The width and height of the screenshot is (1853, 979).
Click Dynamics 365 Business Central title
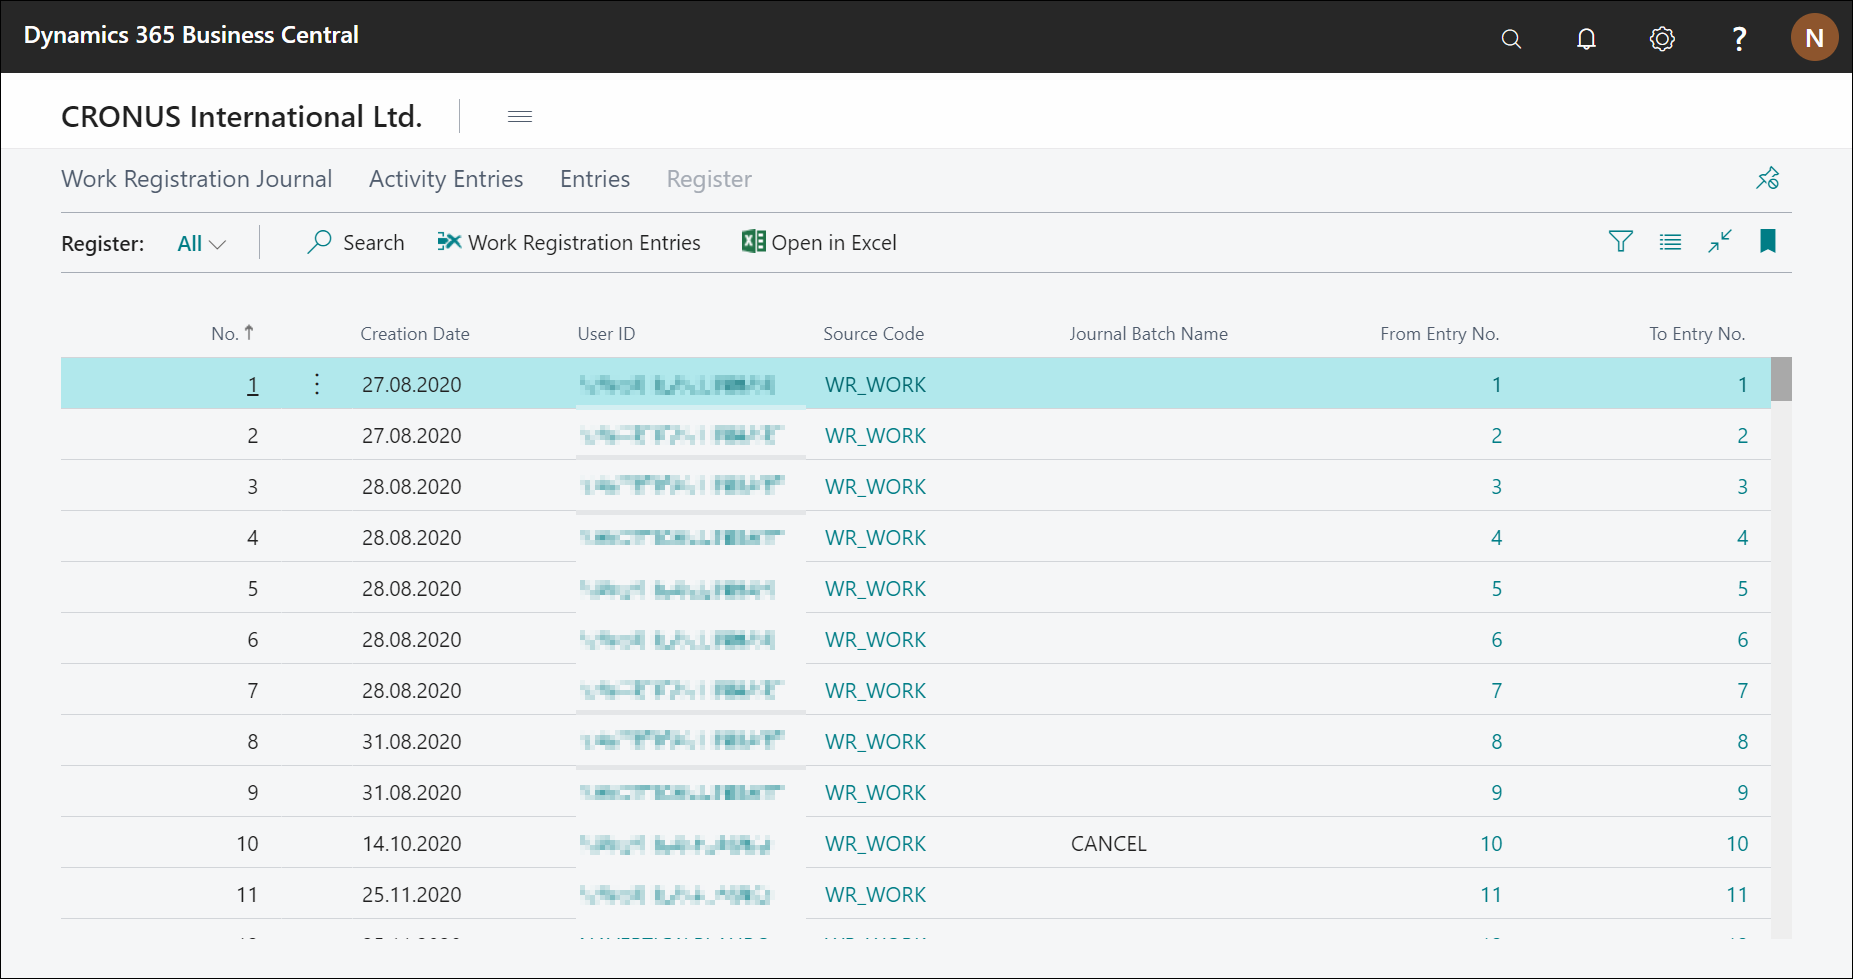pyautogui.click(x=191, y=35)
